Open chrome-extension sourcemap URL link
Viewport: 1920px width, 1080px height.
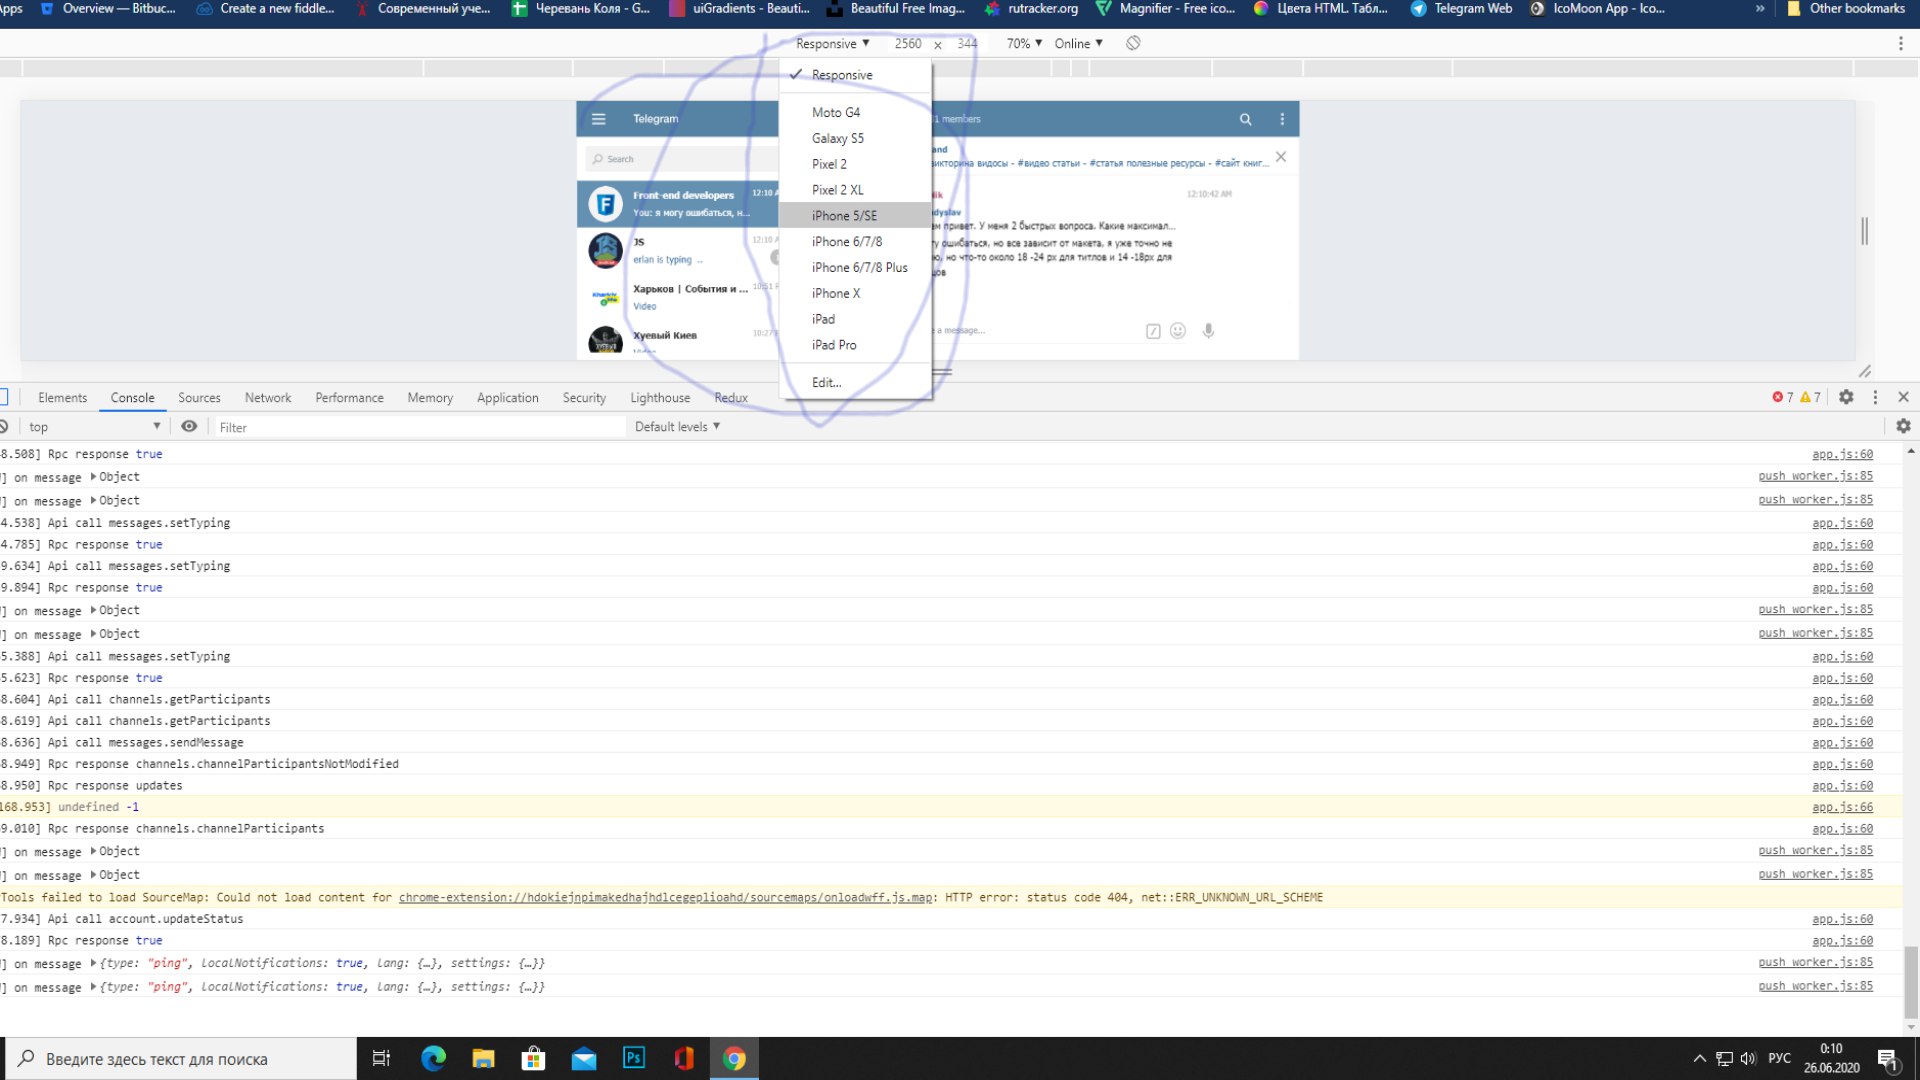(665, 897)
